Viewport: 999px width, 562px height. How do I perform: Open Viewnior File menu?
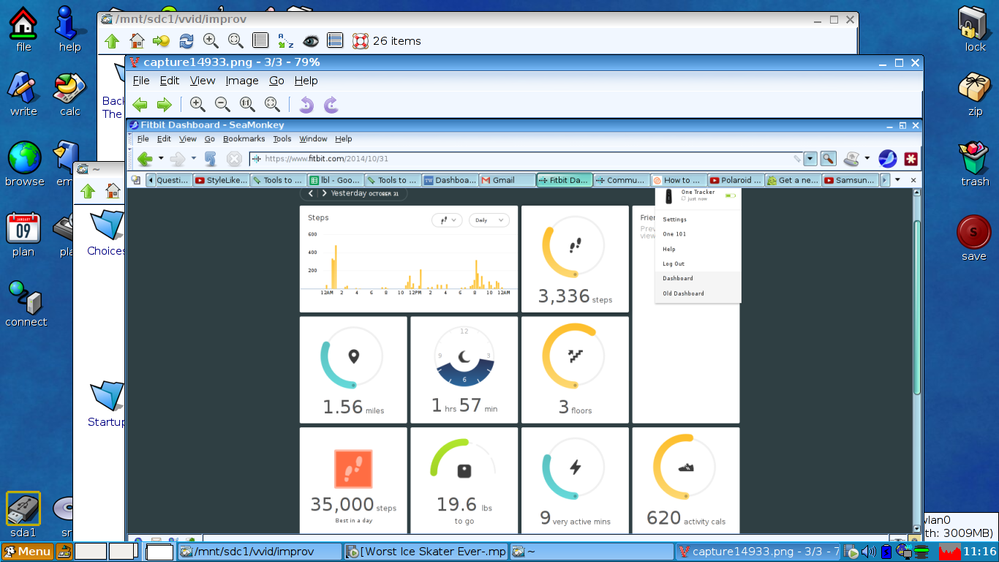(141, 81)
